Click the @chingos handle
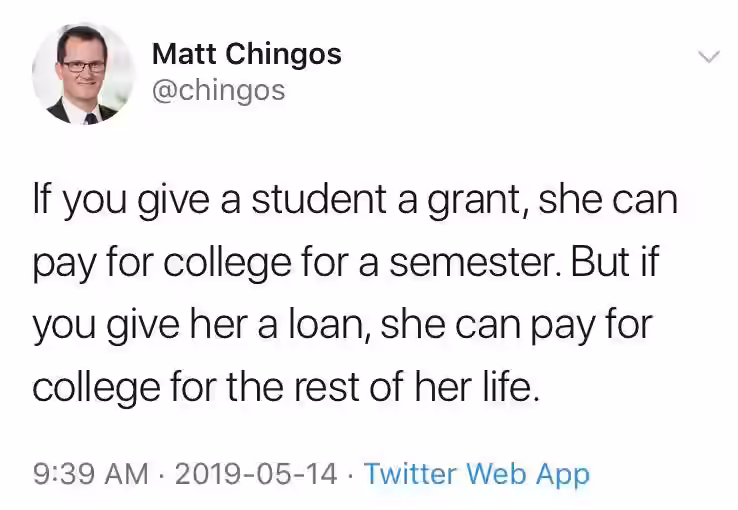 pos(218,90)
